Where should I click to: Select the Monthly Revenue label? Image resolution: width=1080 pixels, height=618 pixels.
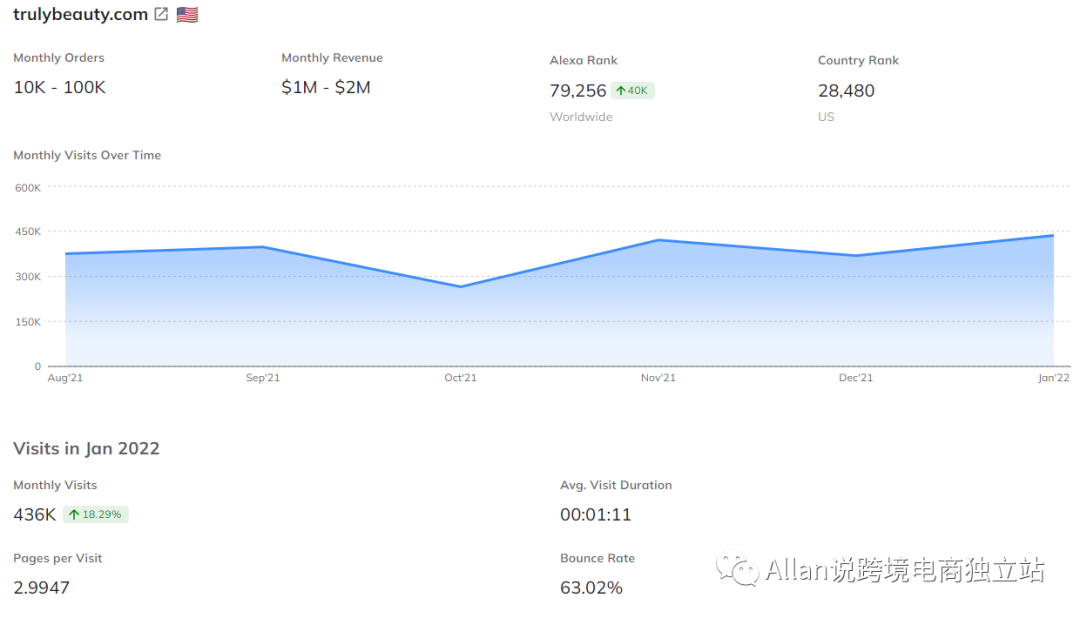click(x=332, y=58)
